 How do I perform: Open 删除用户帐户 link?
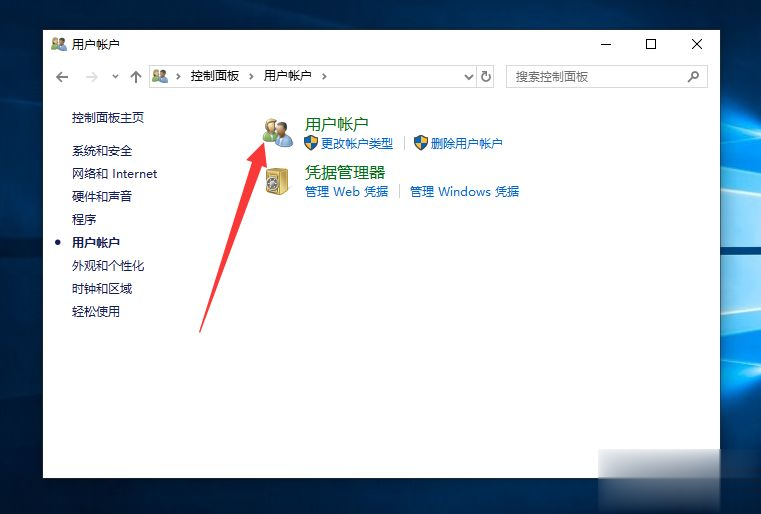point(466,143)
